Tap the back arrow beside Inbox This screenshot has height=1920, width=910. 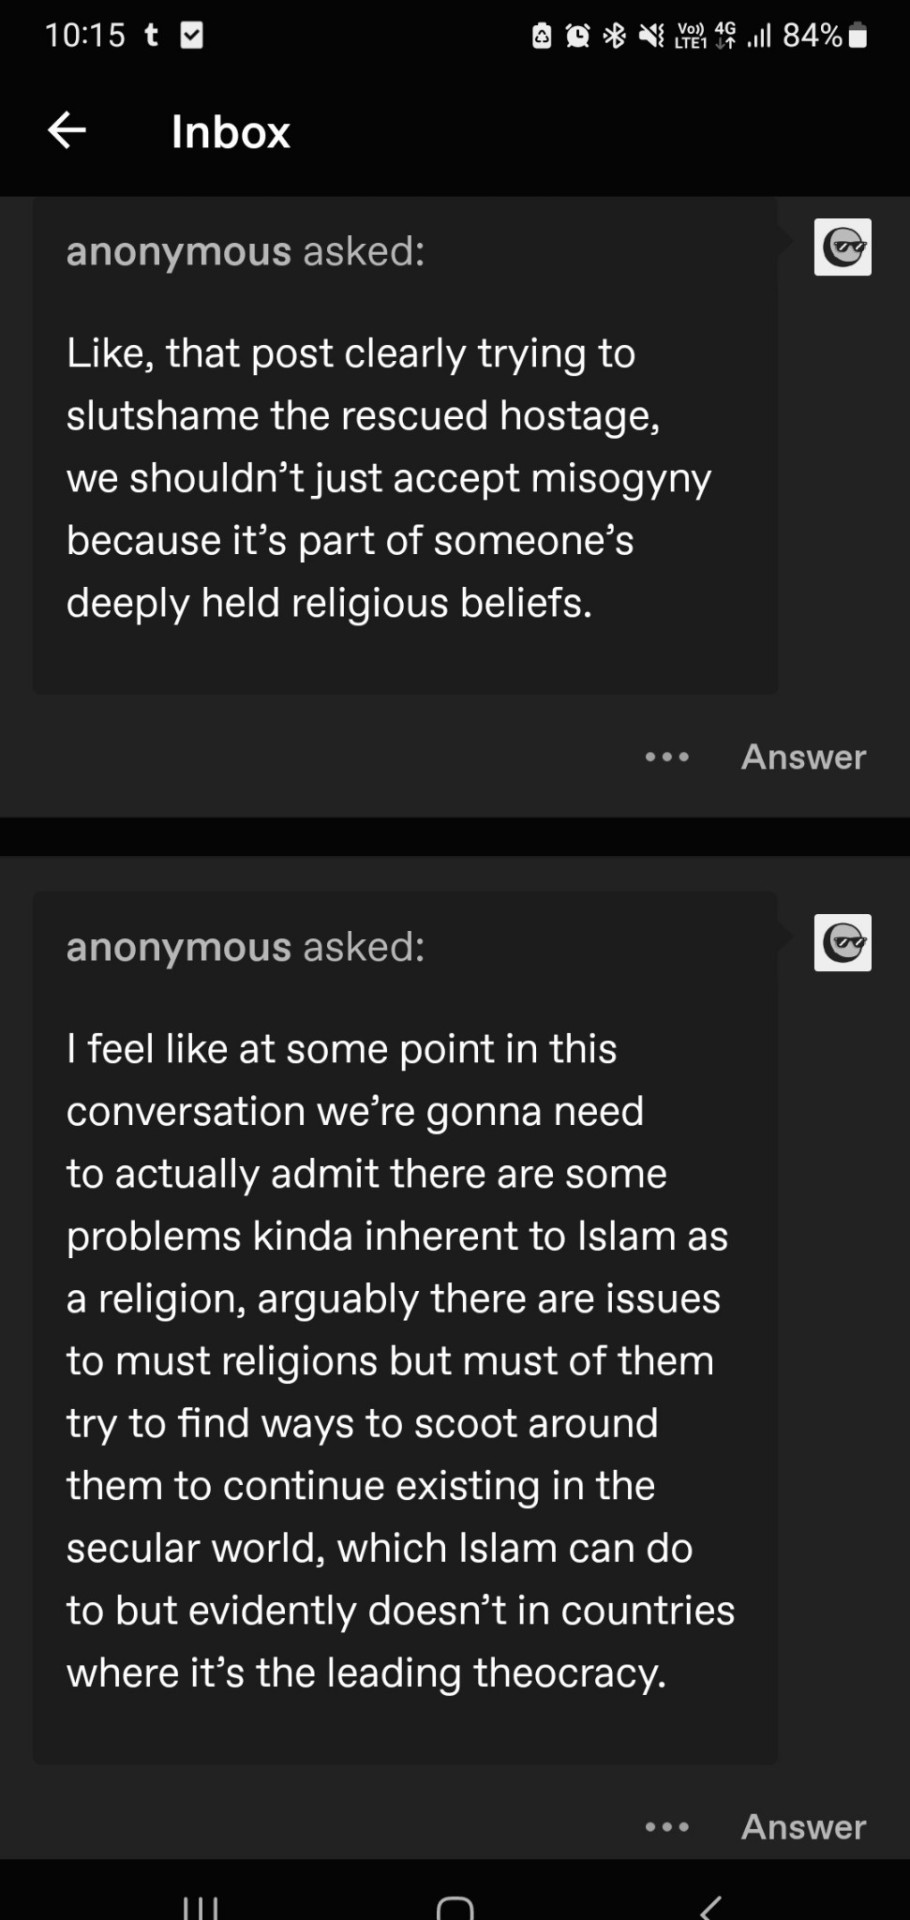[x=67, y=130]
